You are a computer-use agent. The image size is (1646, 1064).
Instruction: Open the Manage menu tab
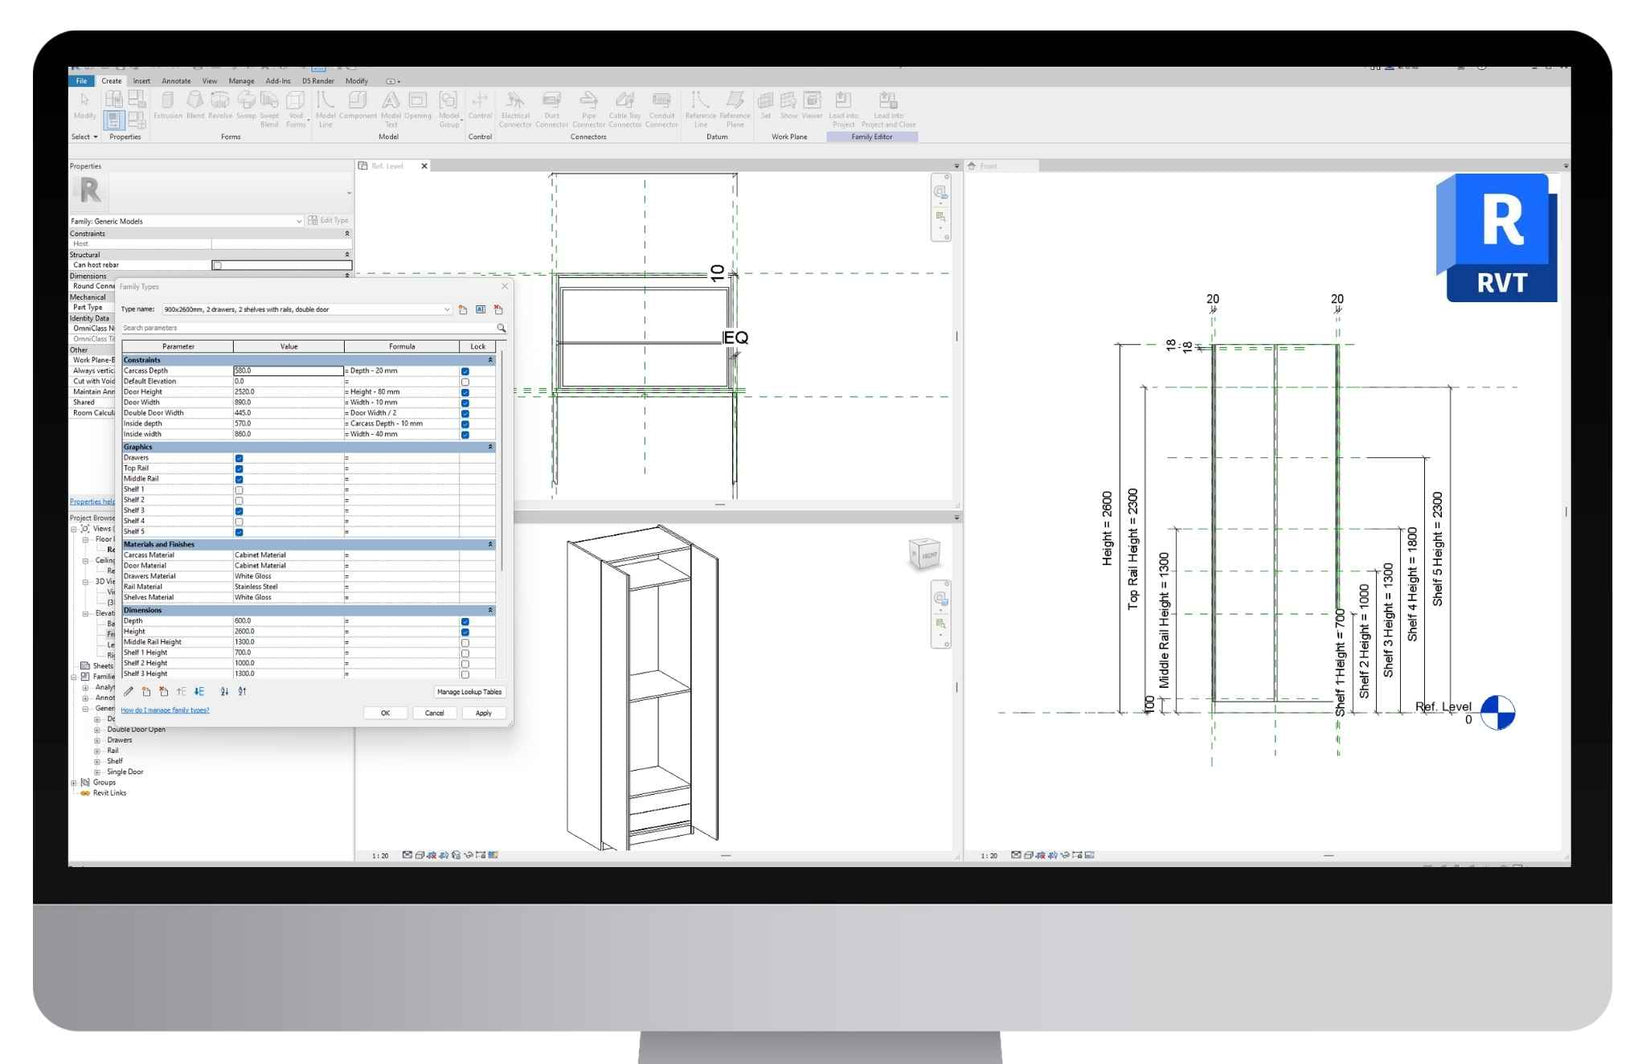(240, 81)
